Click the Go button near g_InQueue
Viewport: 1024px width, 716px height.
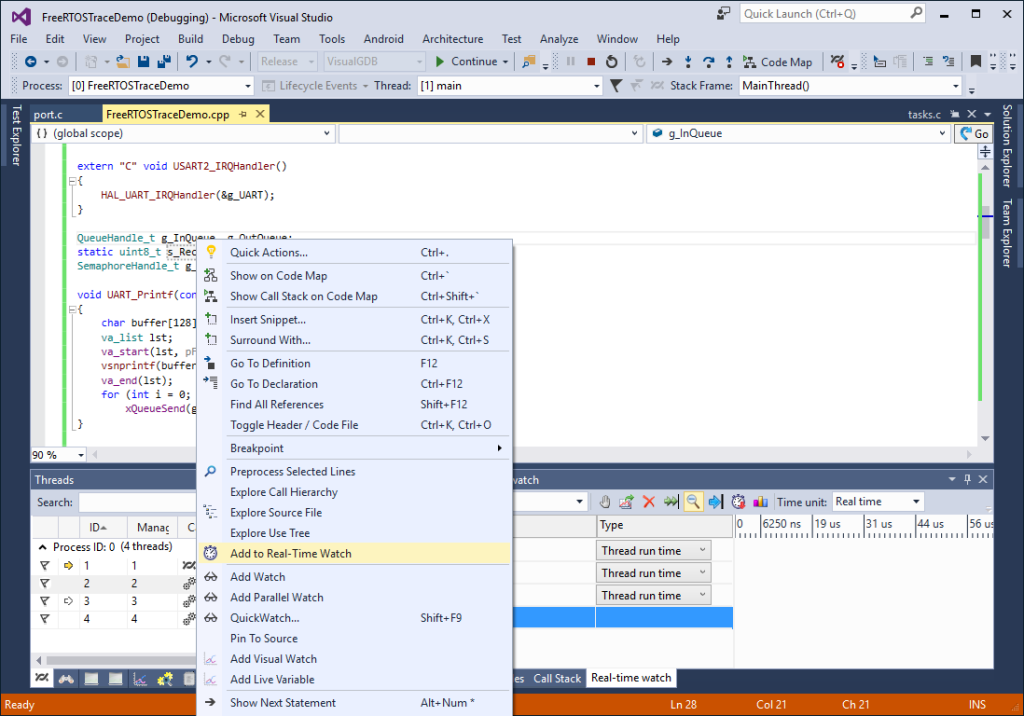click(976, 133)
